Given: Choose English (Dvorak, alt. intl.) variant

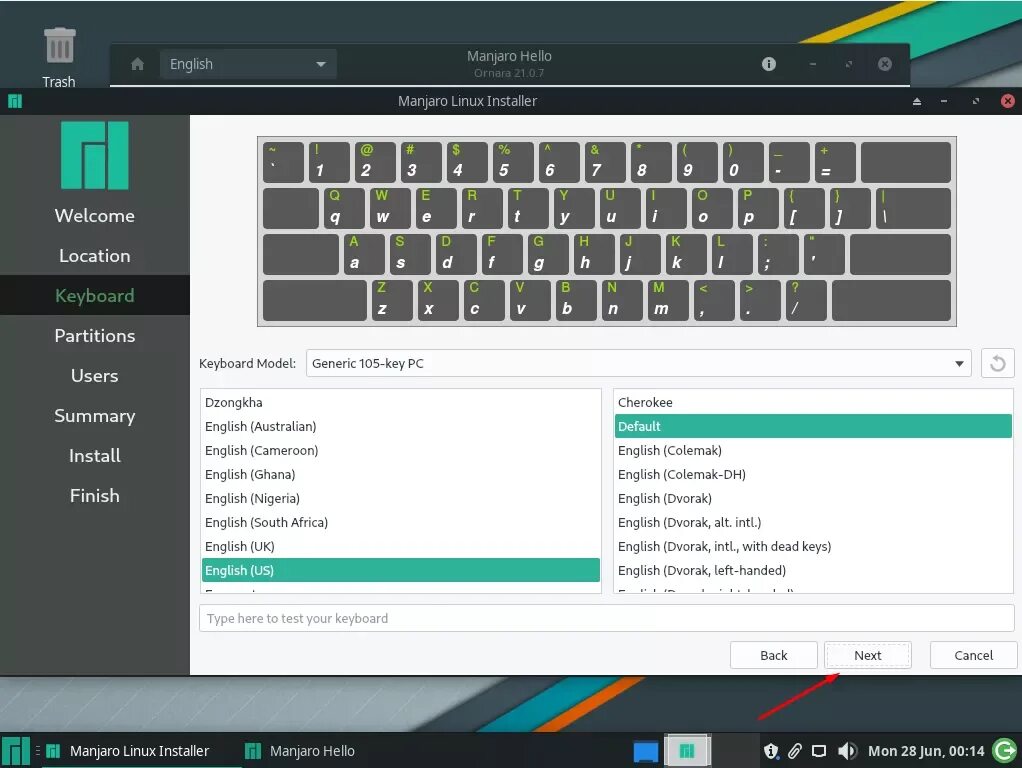Looking at the screenshot, I should coord(813,522).
